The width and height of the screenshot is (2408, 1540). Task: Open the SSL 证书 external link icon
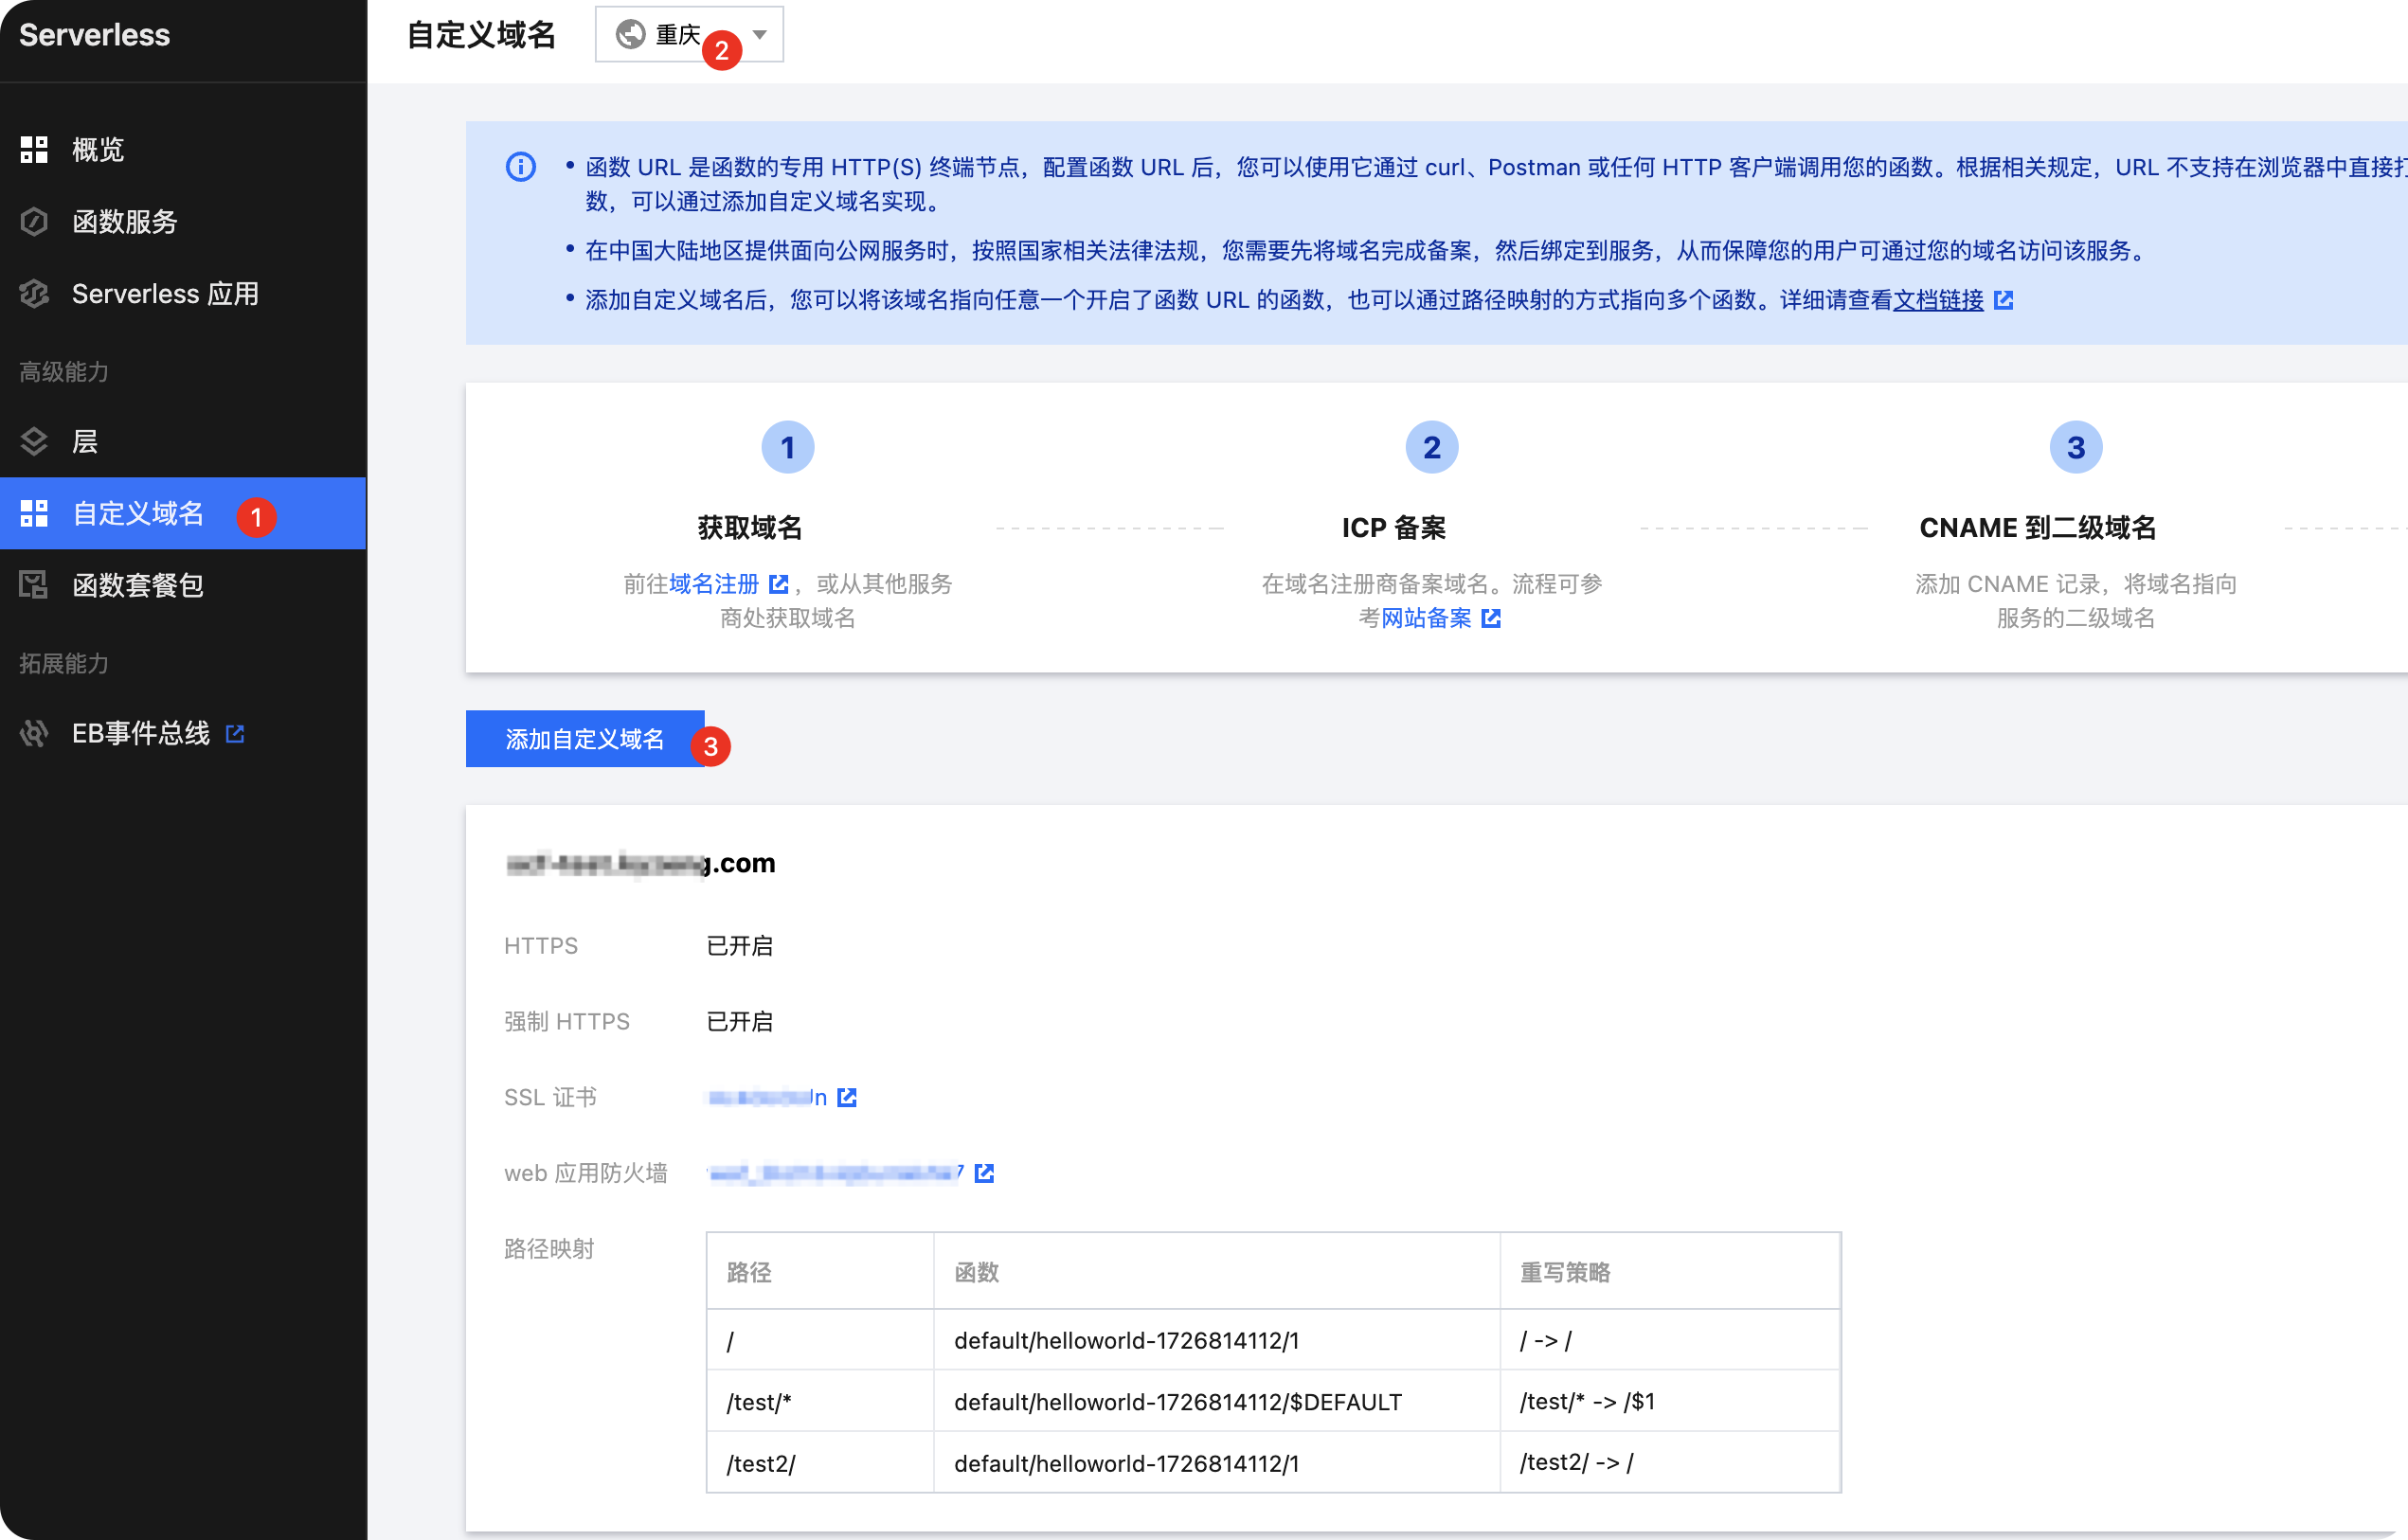tap(847, 1098)
